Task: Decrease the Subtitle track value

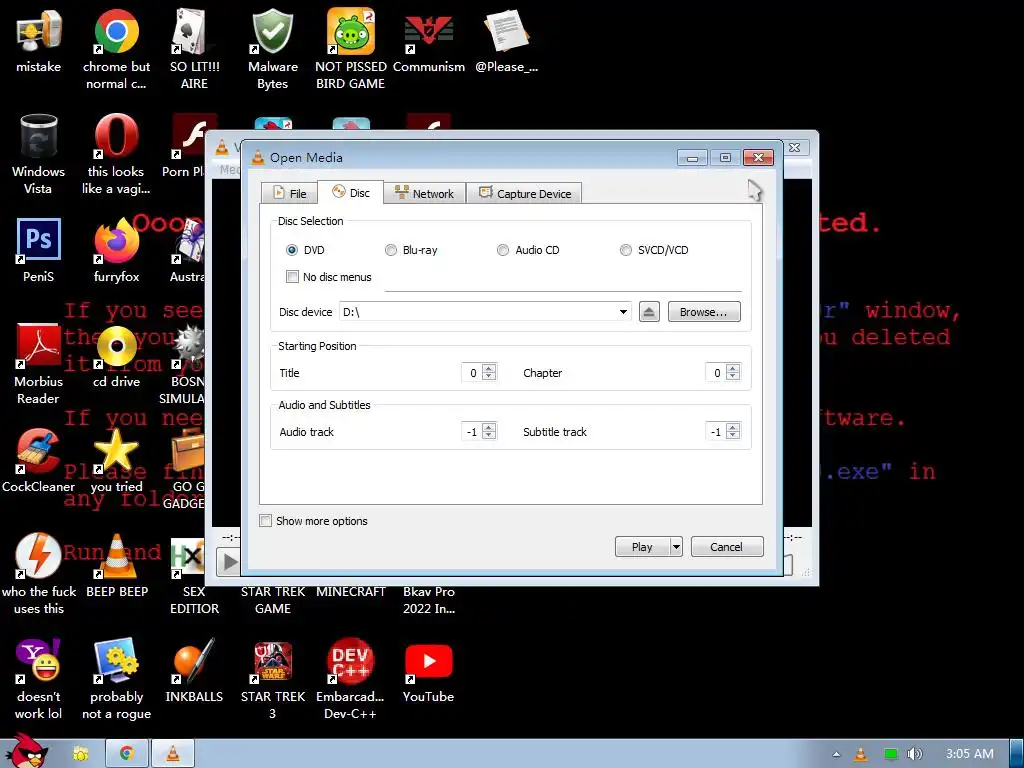Action: click(733, 436)
